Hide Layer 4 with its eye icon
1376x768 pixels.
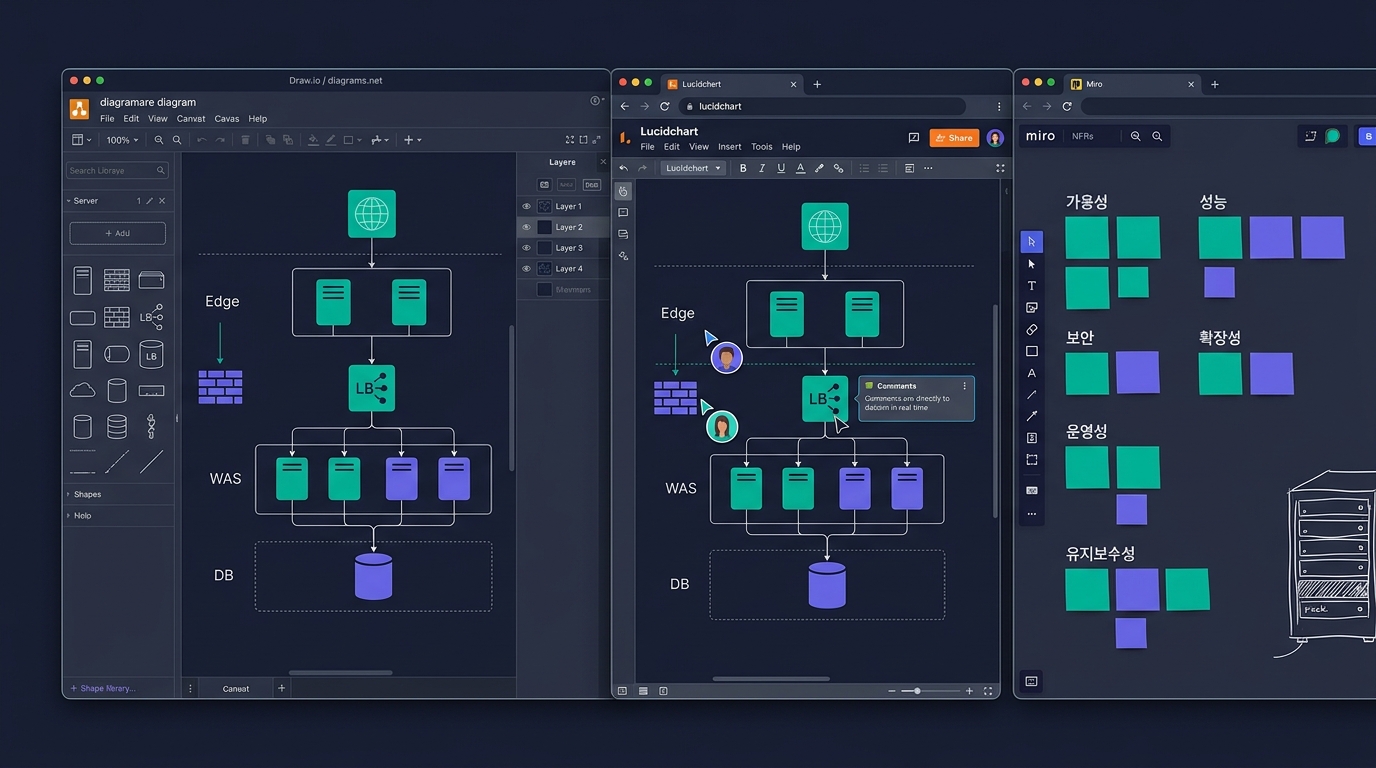pos(527,269)
